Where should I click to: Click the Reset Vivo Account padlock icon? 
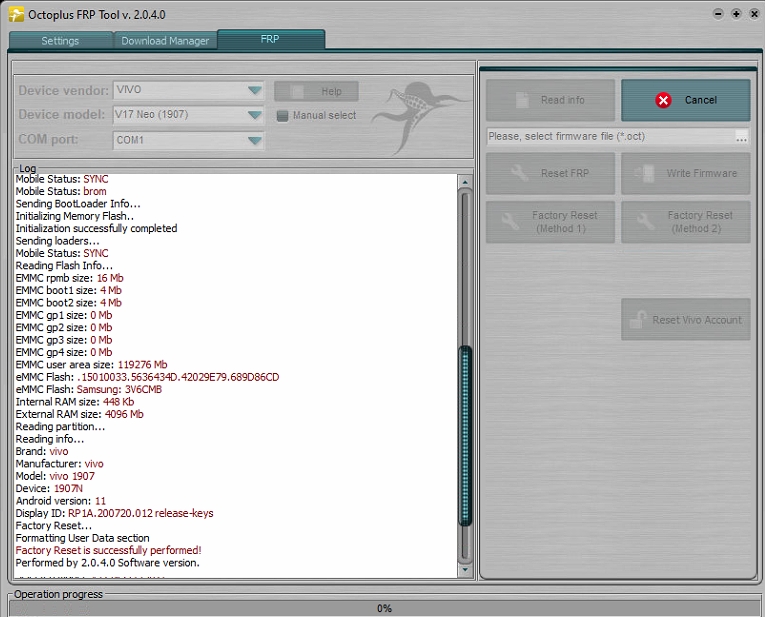[638, 319]
